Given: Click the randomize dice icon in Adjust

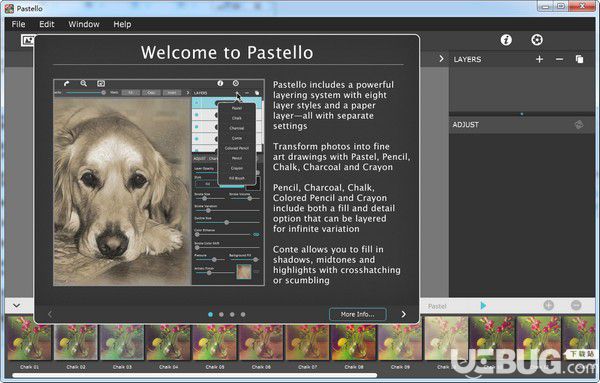Looking at the screenshot, I should tap(579, 125).
